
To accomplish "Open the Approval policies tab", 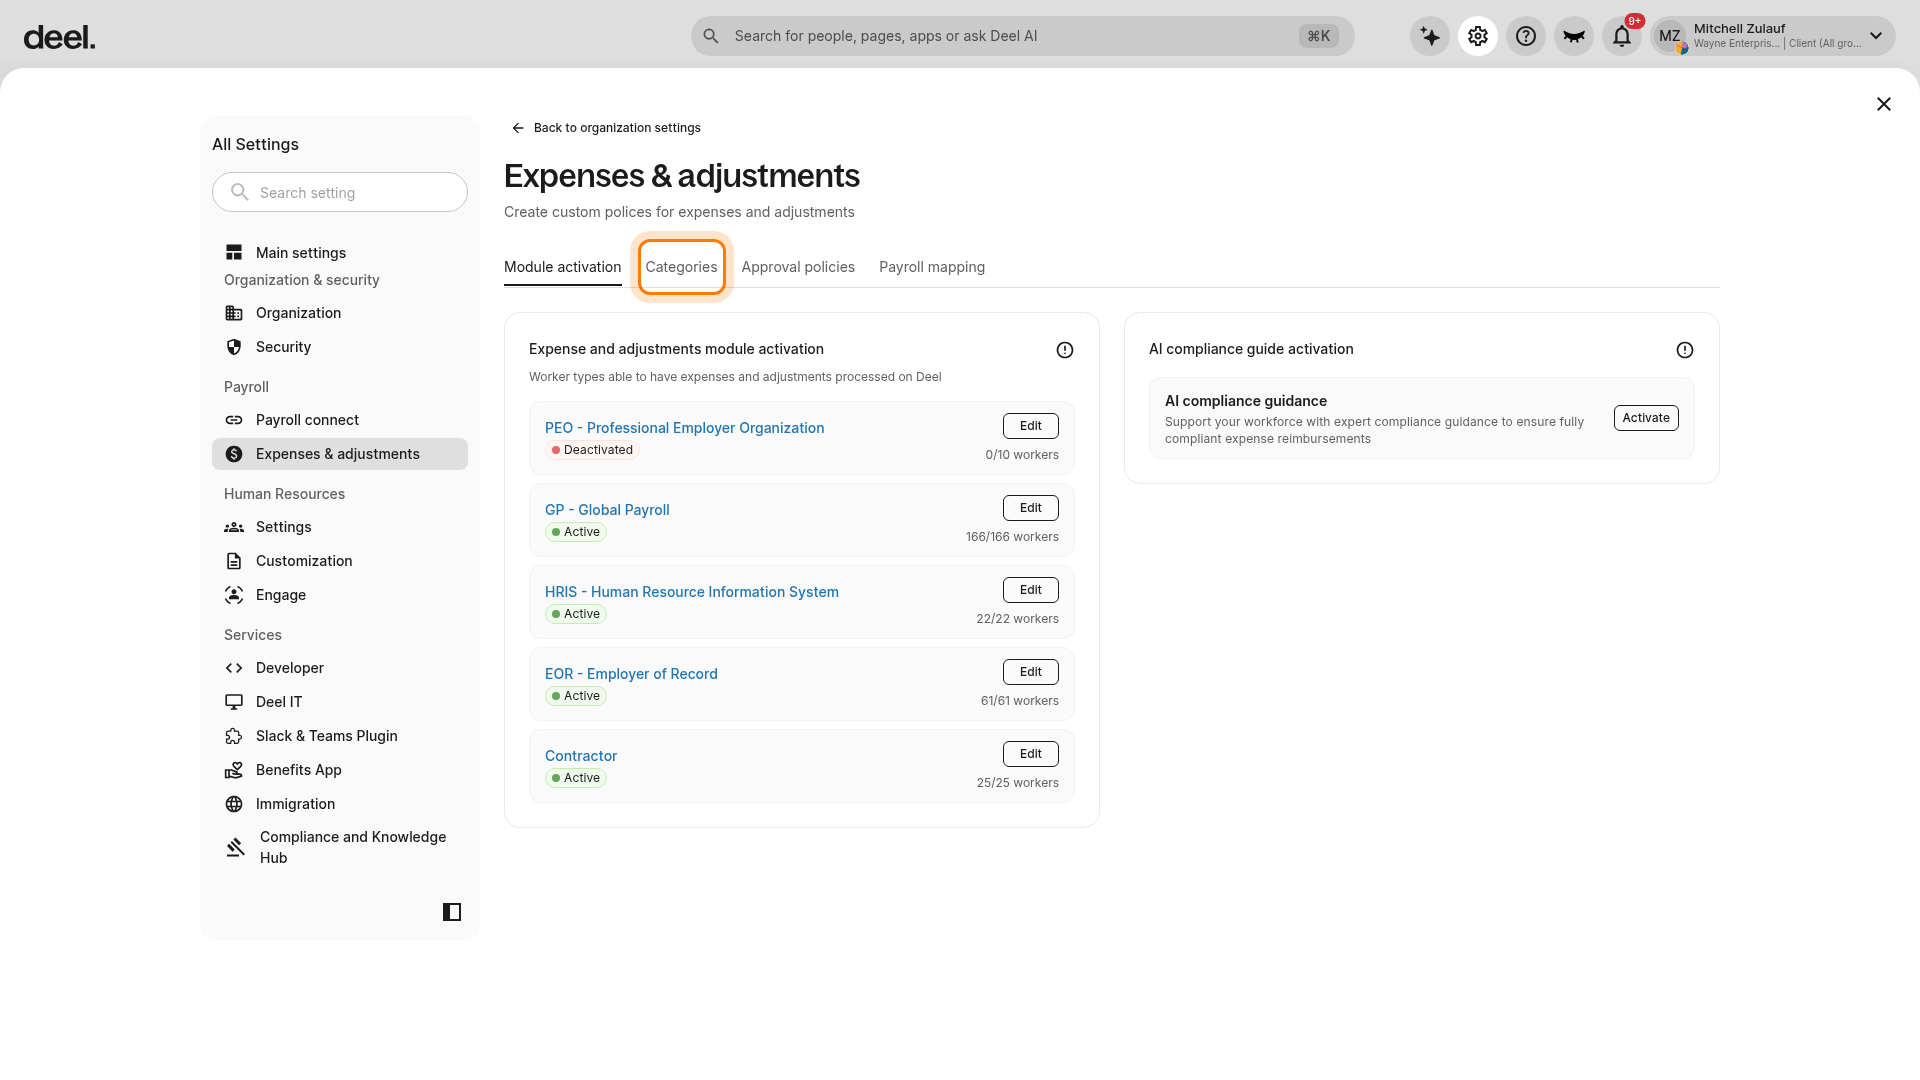I will (x=798, y=267).
